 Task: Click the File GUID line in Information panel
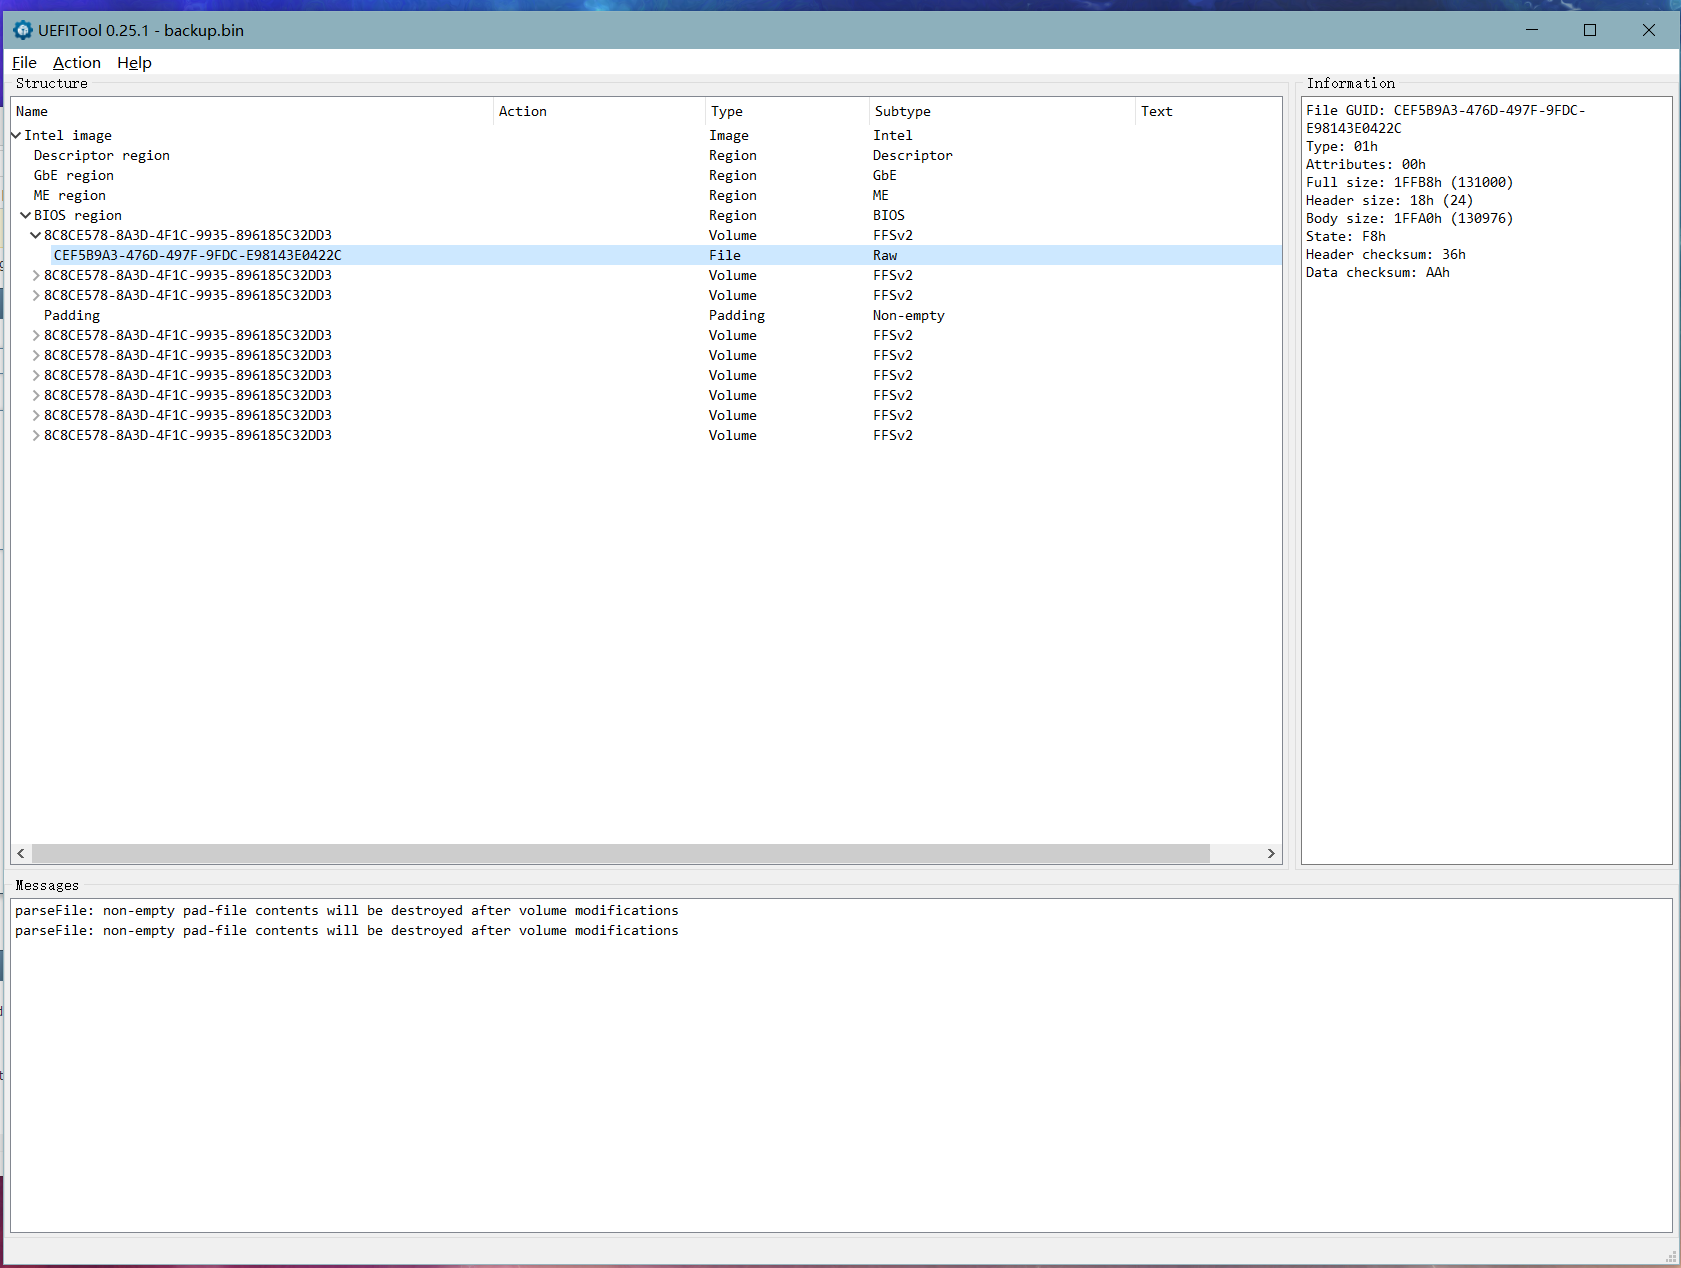pyautogui.click(x=1446, y=119)
